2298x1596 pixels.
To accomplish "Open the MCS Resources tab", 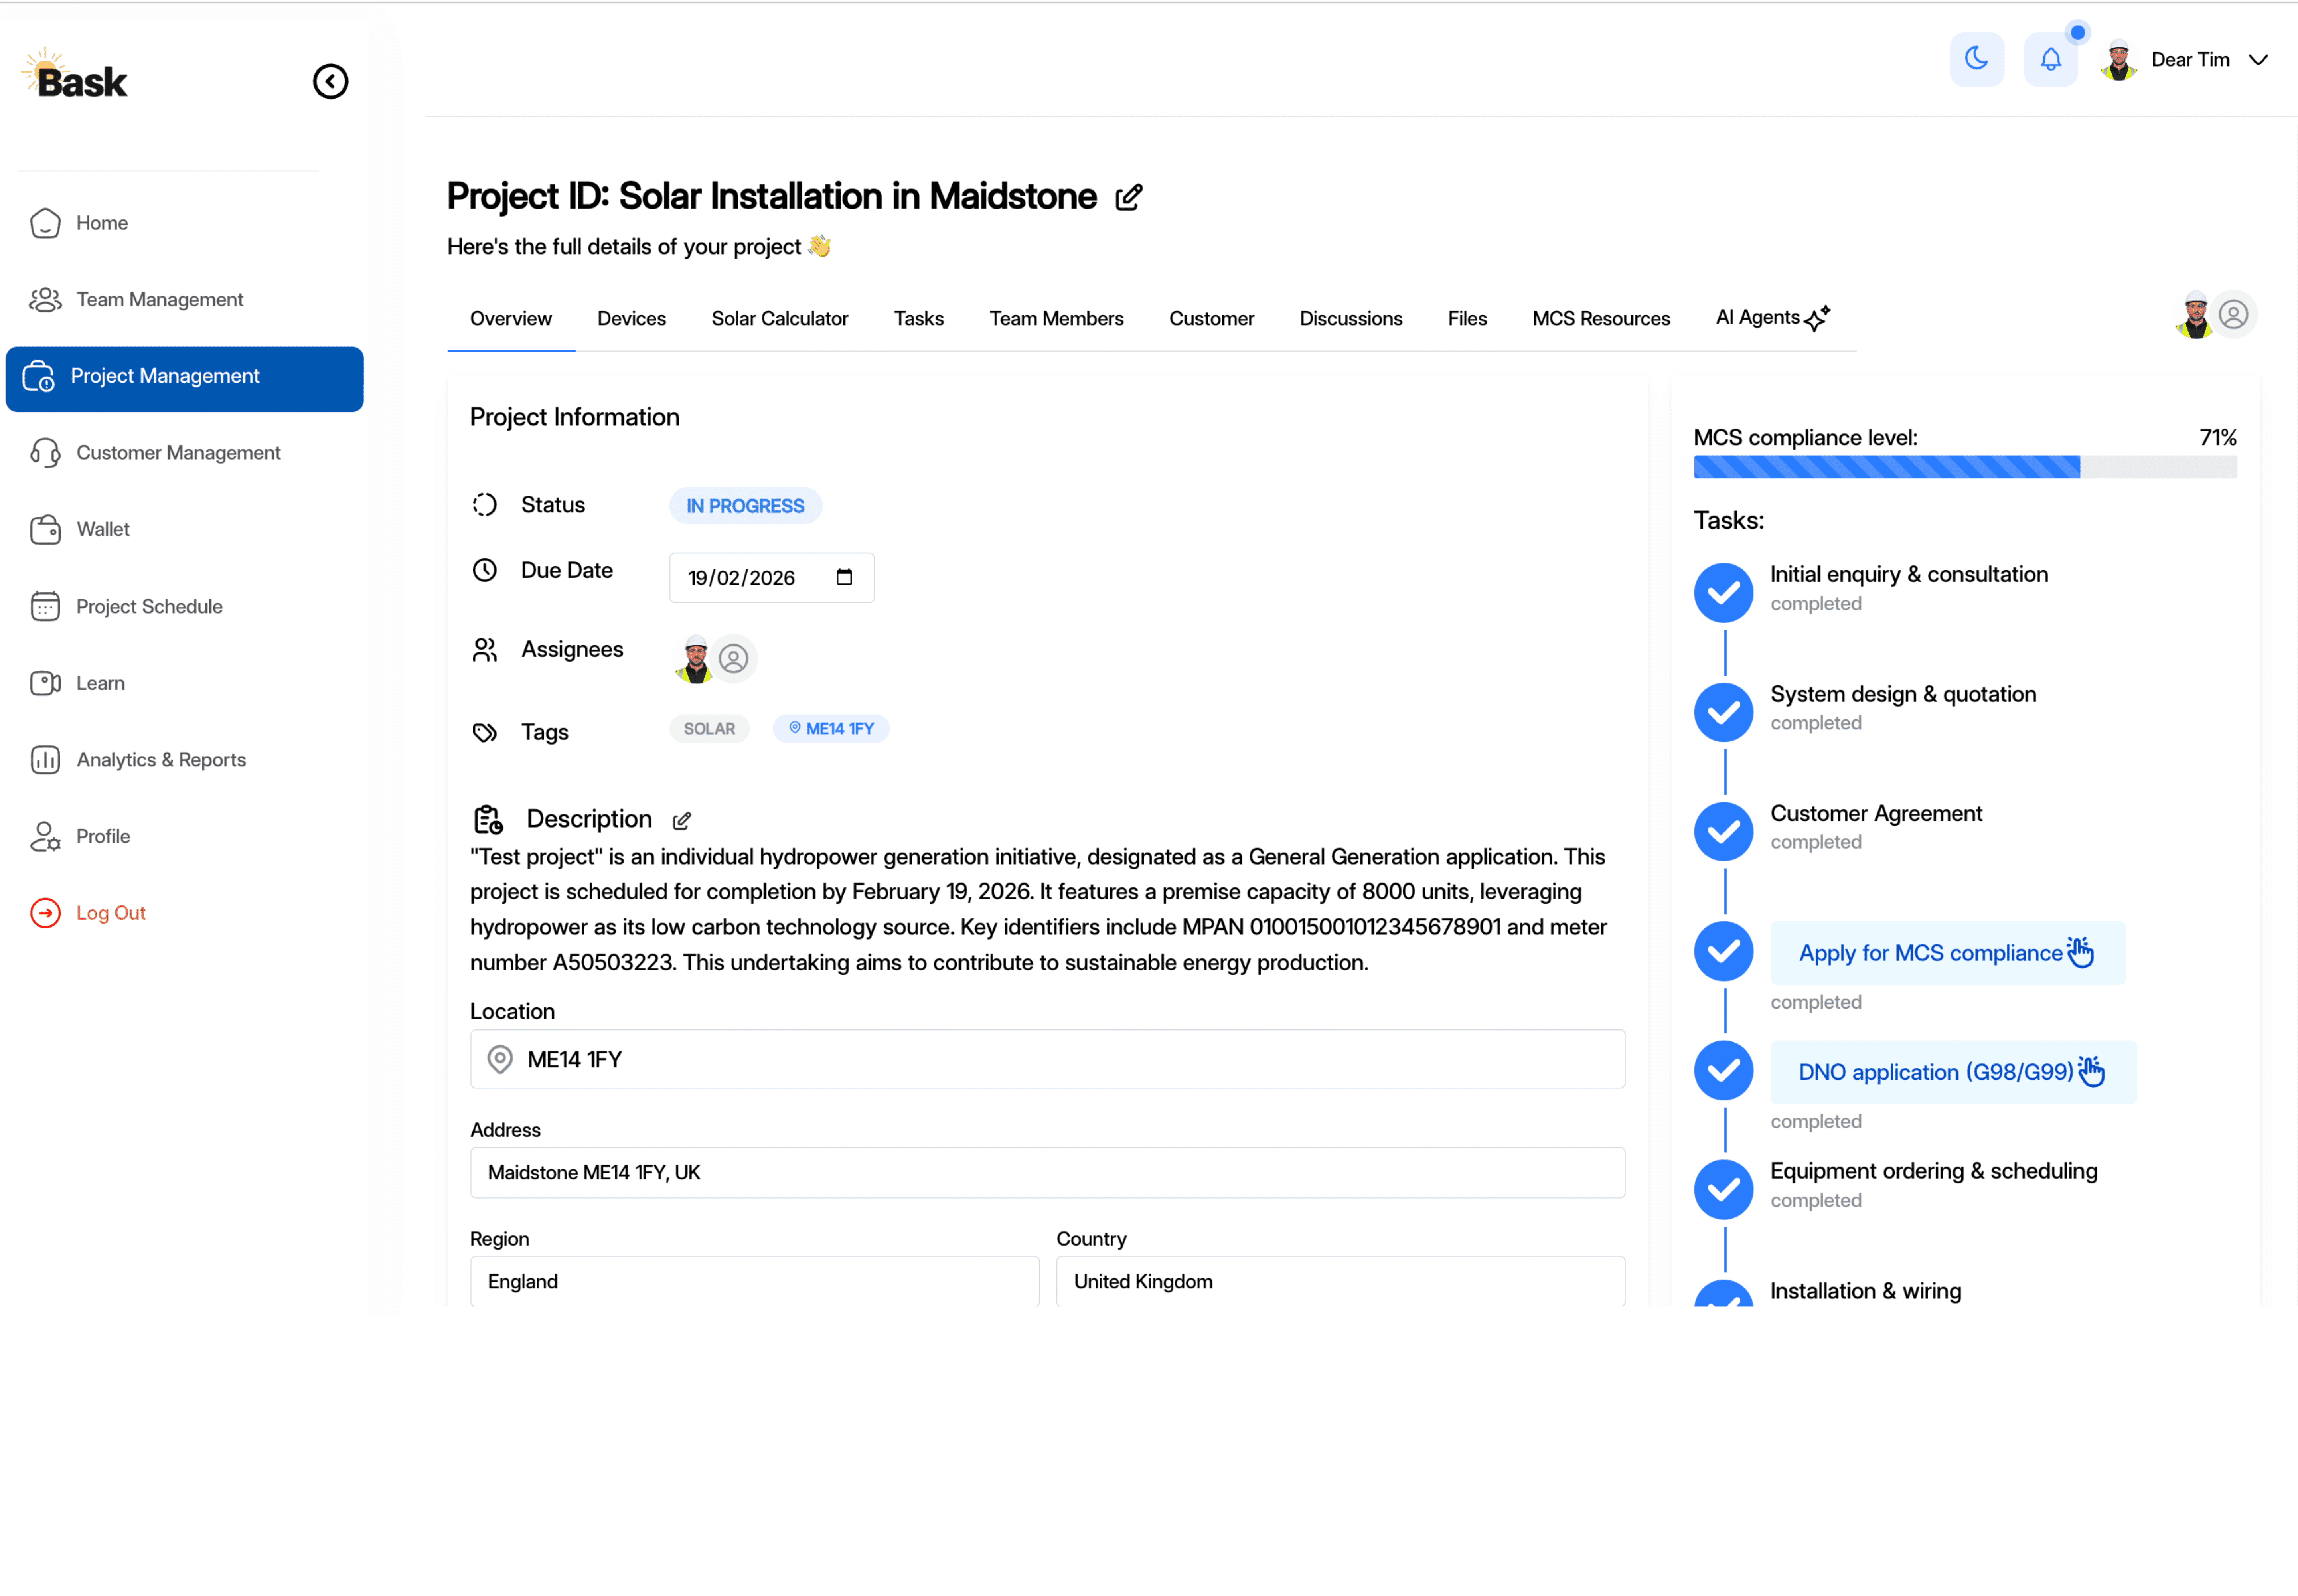I will click(x=1601, y=319).
